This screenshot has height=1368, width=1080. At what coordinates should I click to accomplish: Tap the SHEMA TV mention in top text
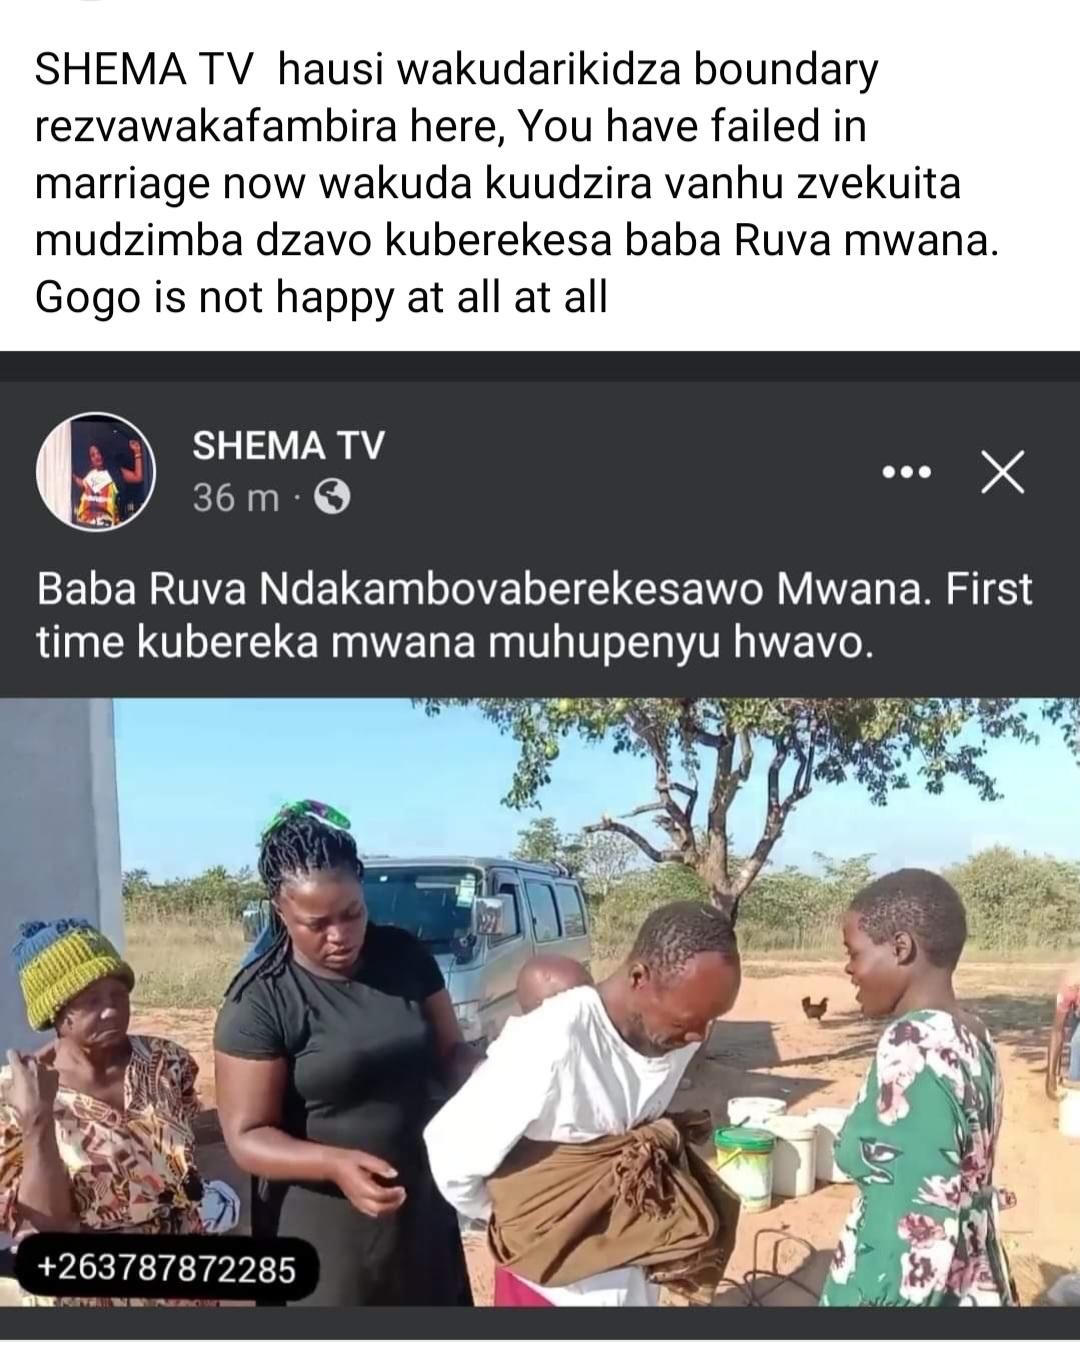(x=146, y=71)
